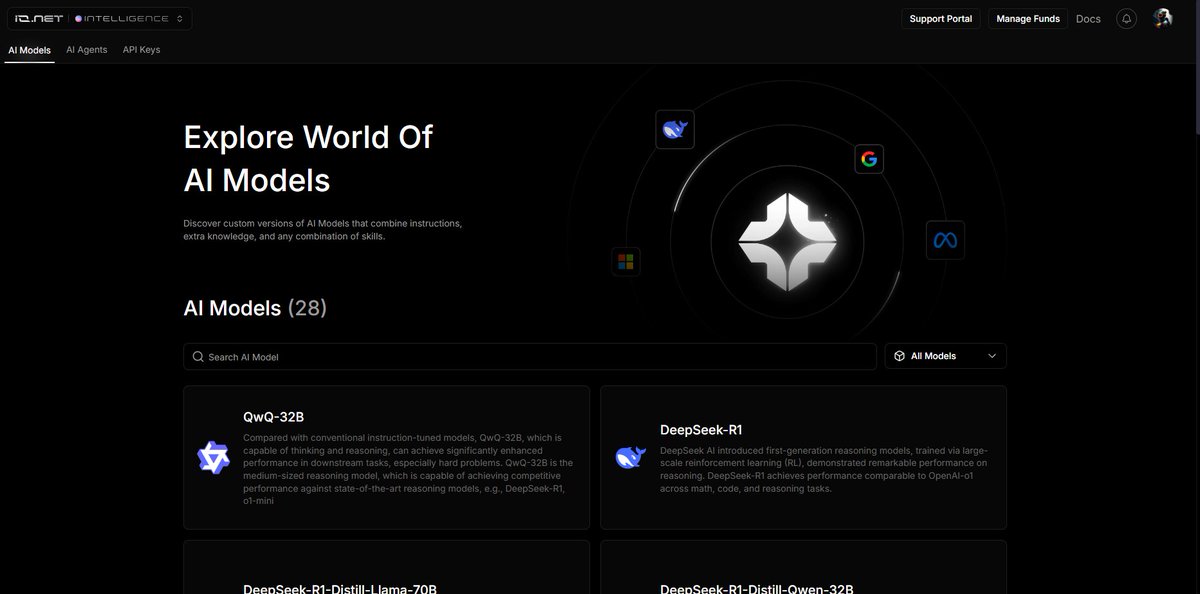This screenshot has width=1200, height=594.
Task: Expand the All Models filter dropdown
Action: click(x=945, y=356)
